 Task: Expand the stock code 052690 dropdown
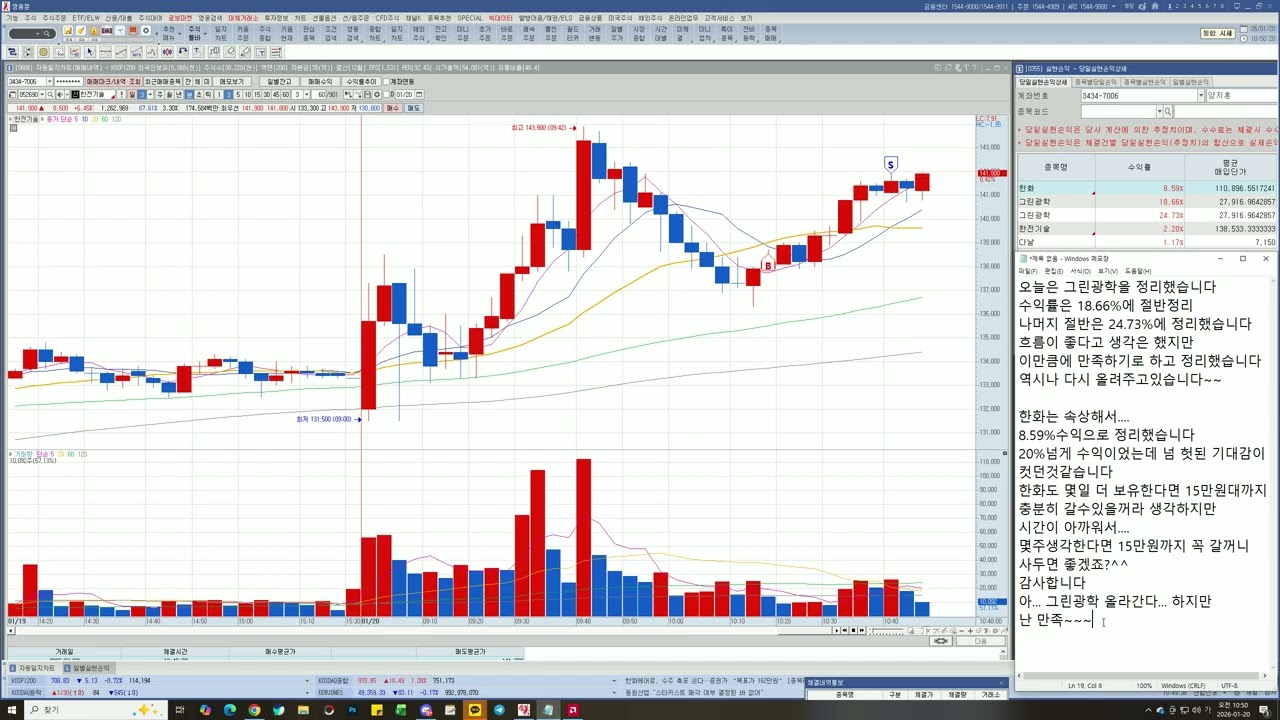click(42, 94)
